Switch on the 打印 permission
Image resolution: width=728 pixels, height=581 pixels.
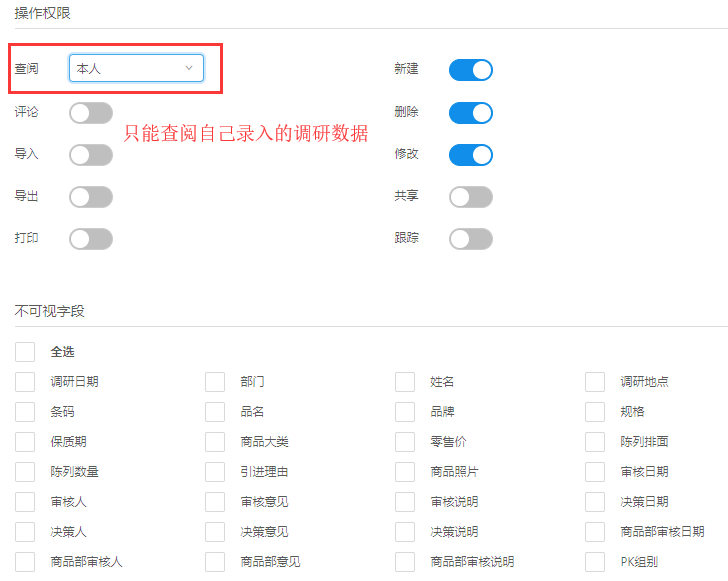(x=91, y=239)
